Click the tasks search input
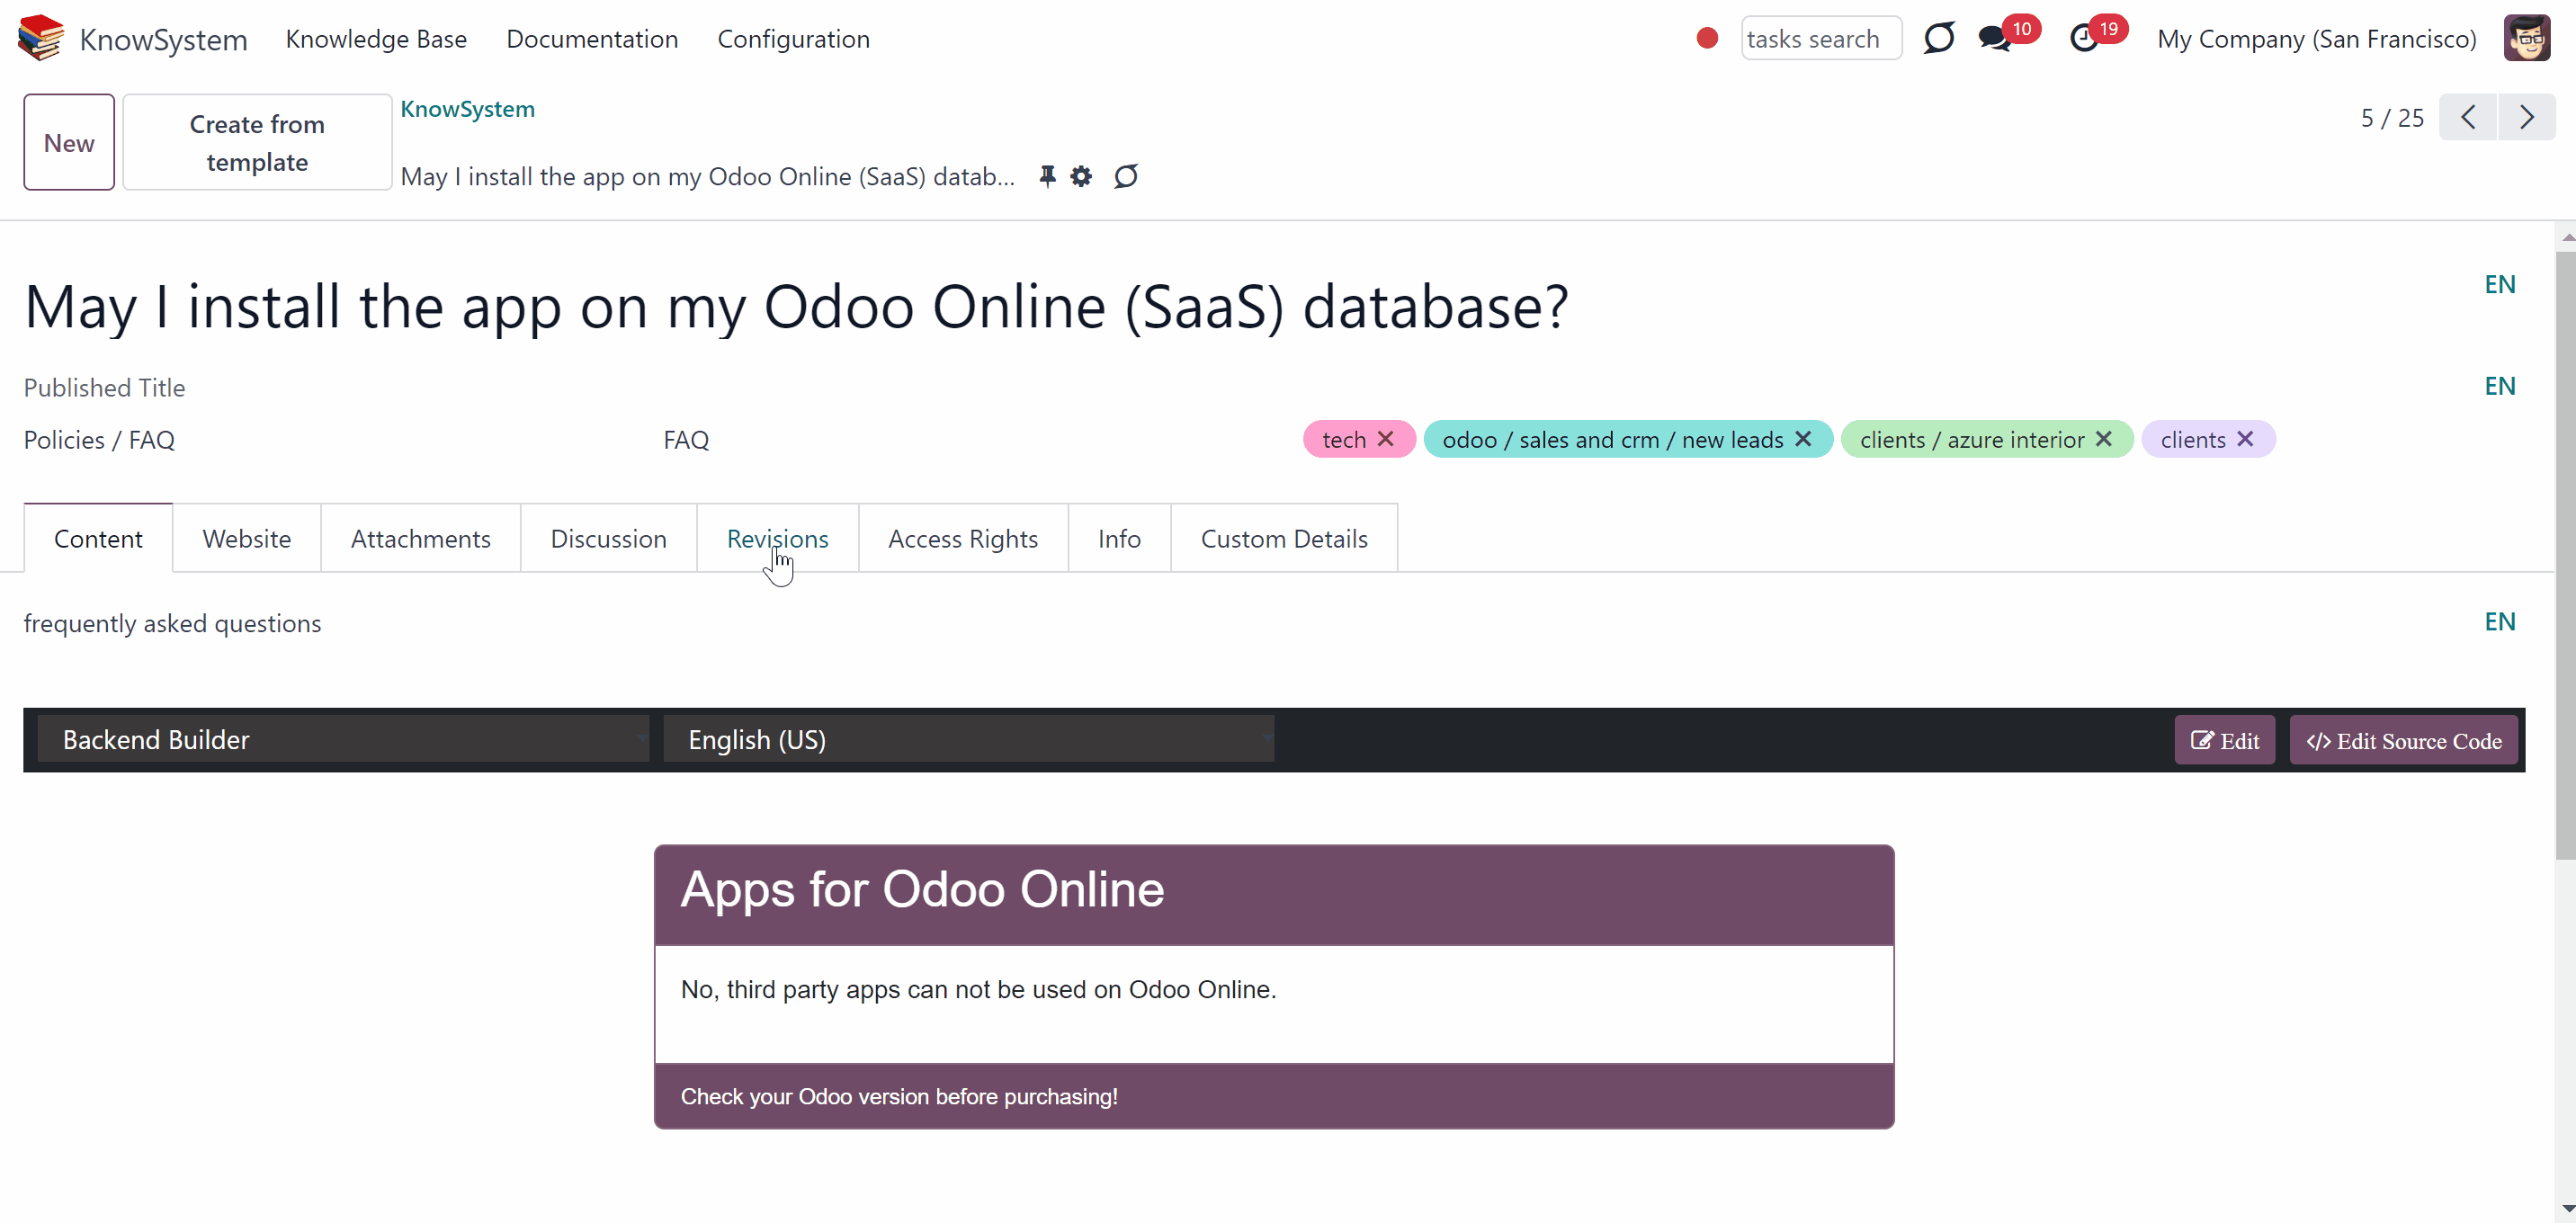 [1821, 38]
